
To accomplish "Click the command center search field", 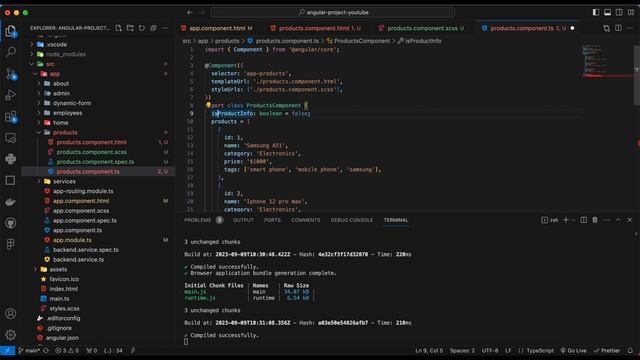I will pyautogui.click(x=333, y=13).
